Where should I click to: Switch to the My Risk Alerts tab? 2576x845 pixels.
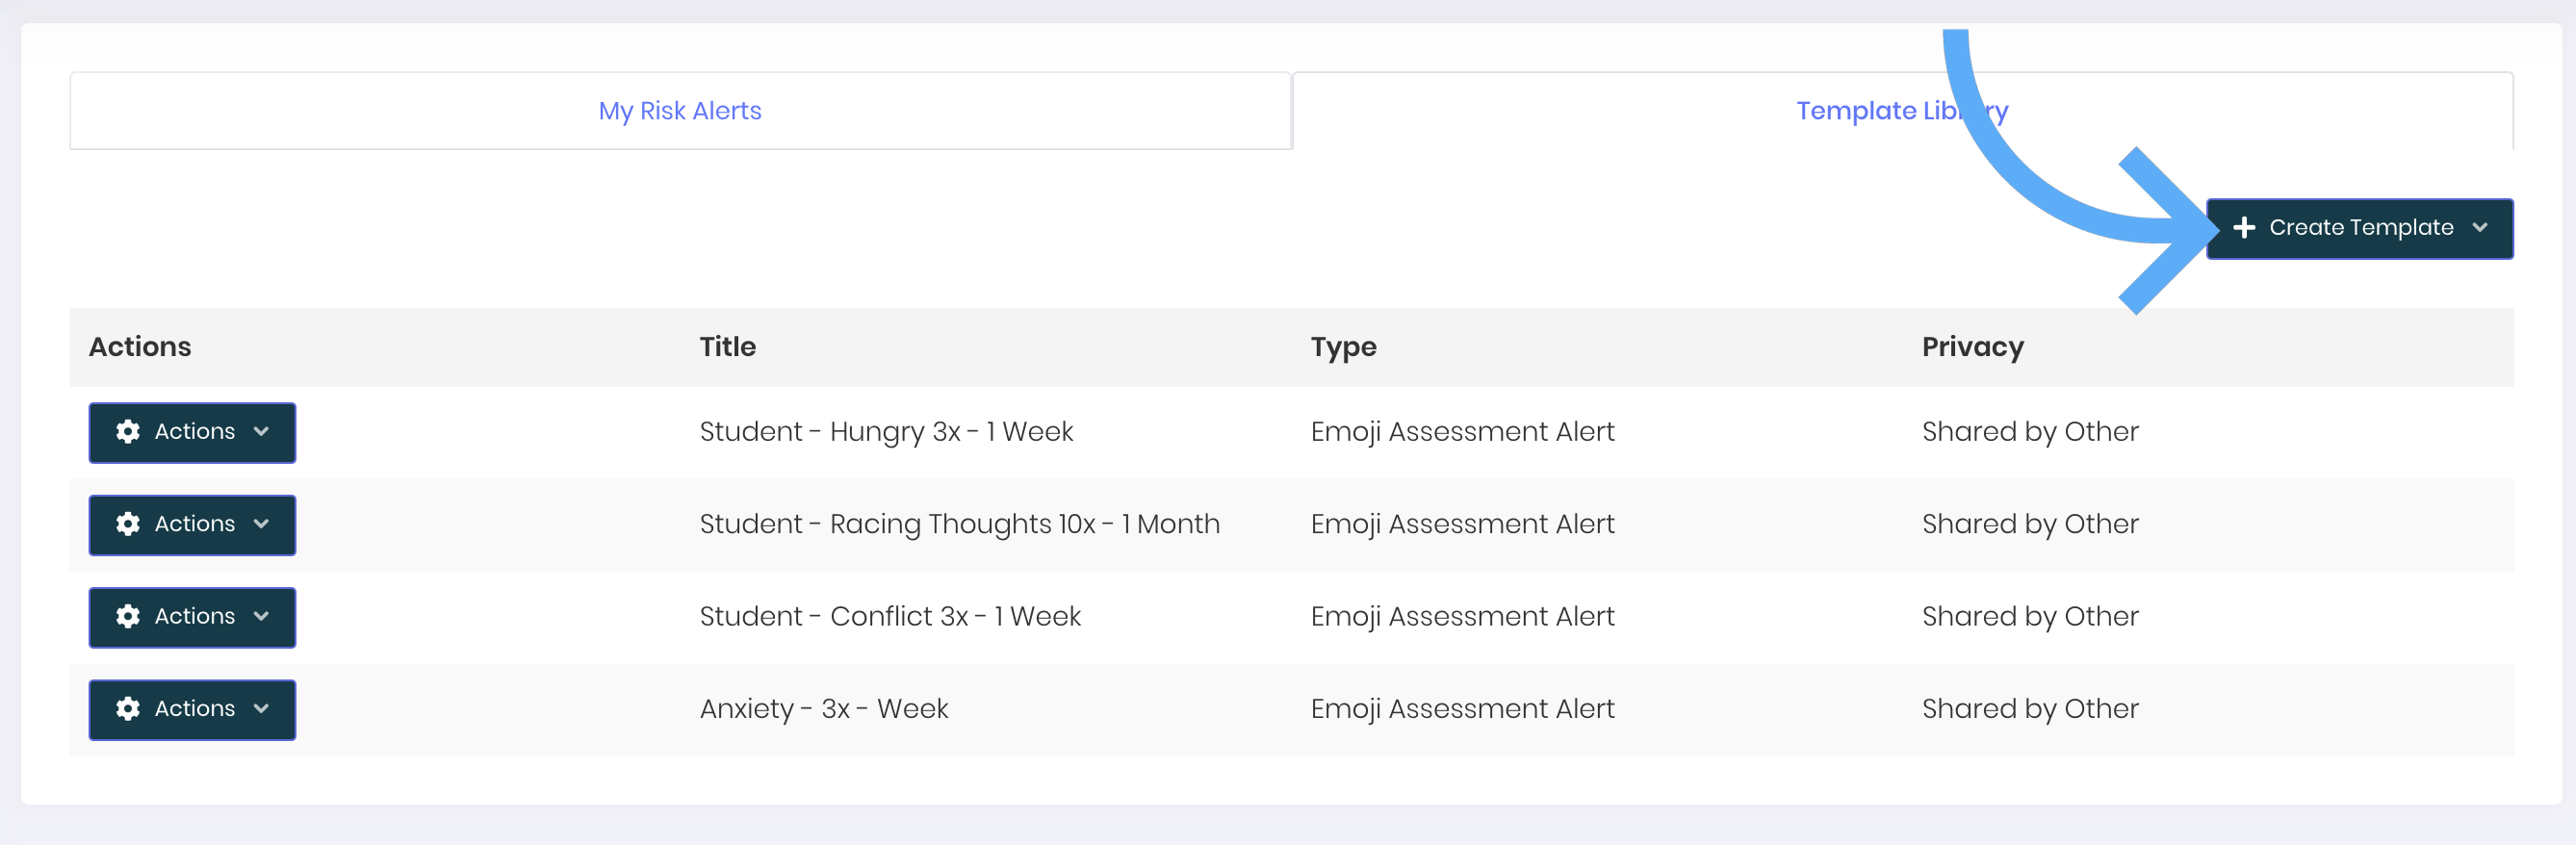coord(680,111)
